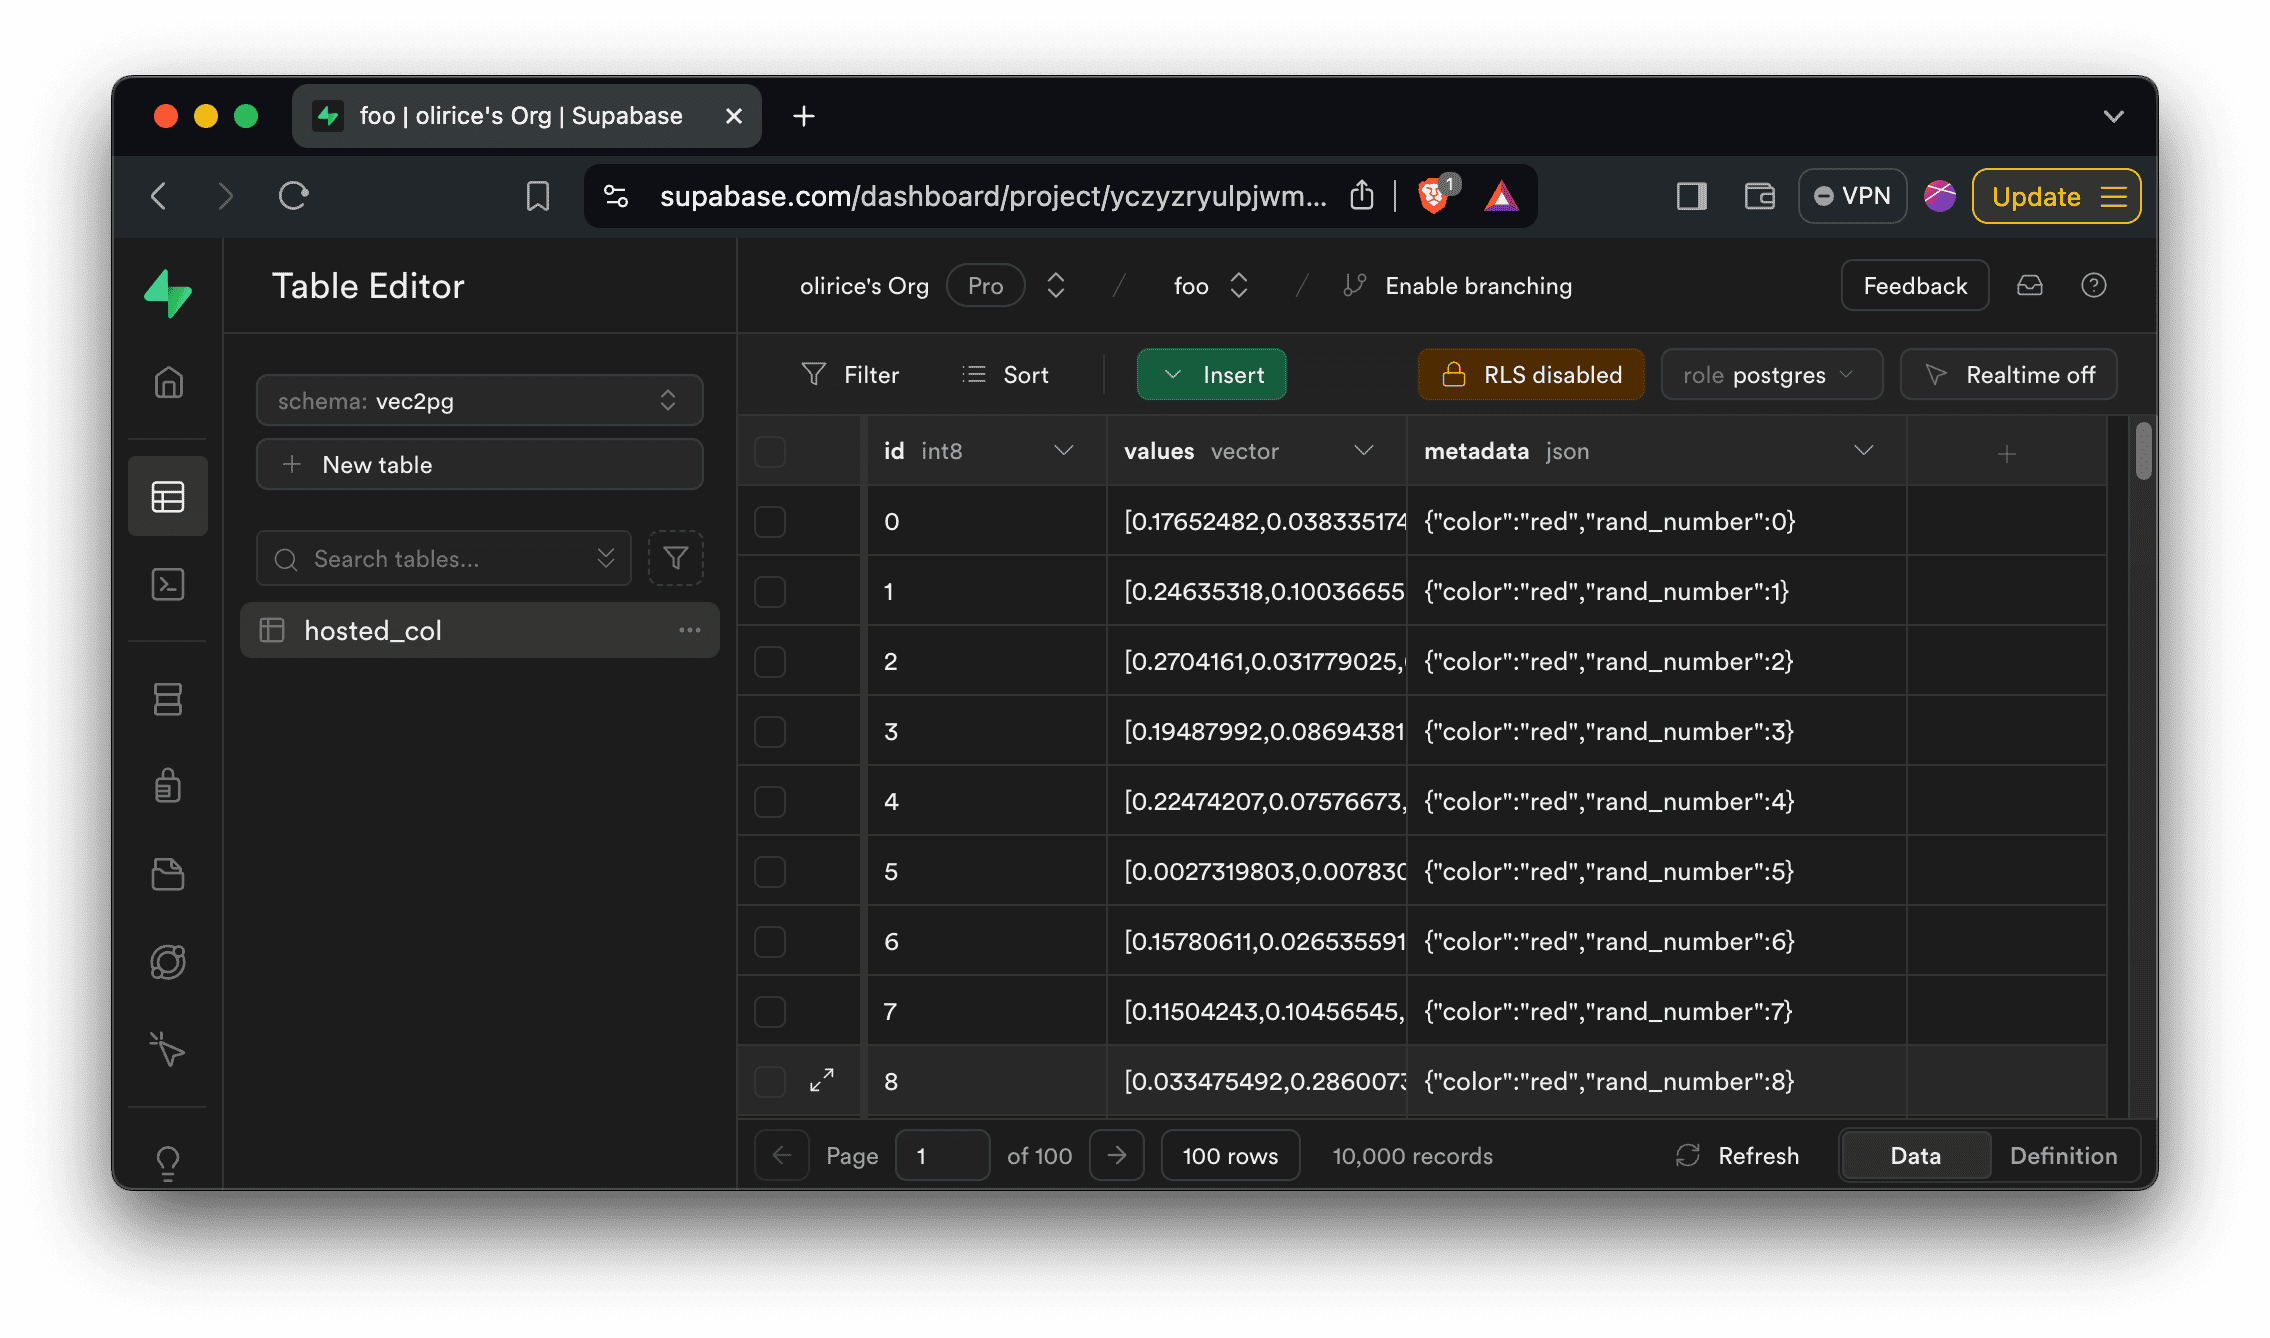Check the checkbox for row id 3
This screenshot has height=1338, width=2270.
pyautogui.click(x=769, y=731)
